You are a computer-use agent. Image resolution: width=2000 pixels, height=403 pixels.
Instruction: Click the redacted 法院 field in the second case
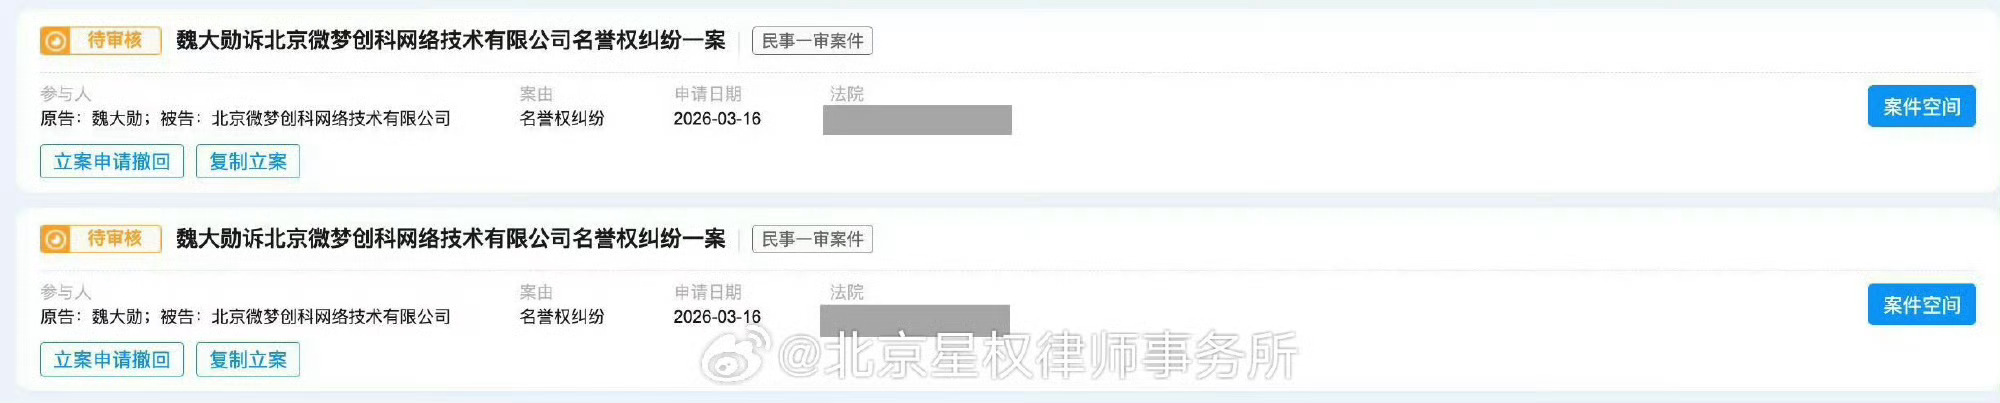pos(915,319)
